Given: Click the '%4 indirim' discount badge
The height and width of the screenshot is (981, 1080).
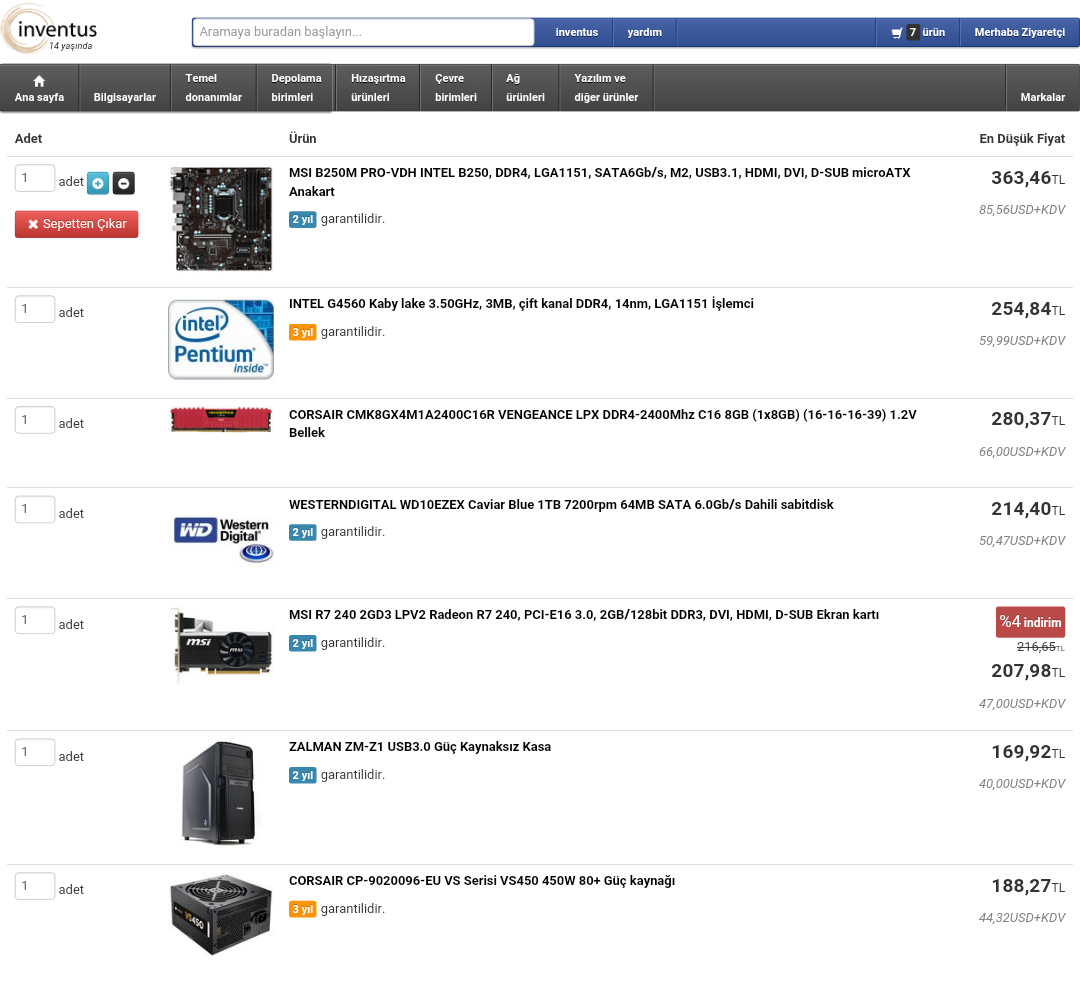Looking at the screenshot, I should point(1030,622).
